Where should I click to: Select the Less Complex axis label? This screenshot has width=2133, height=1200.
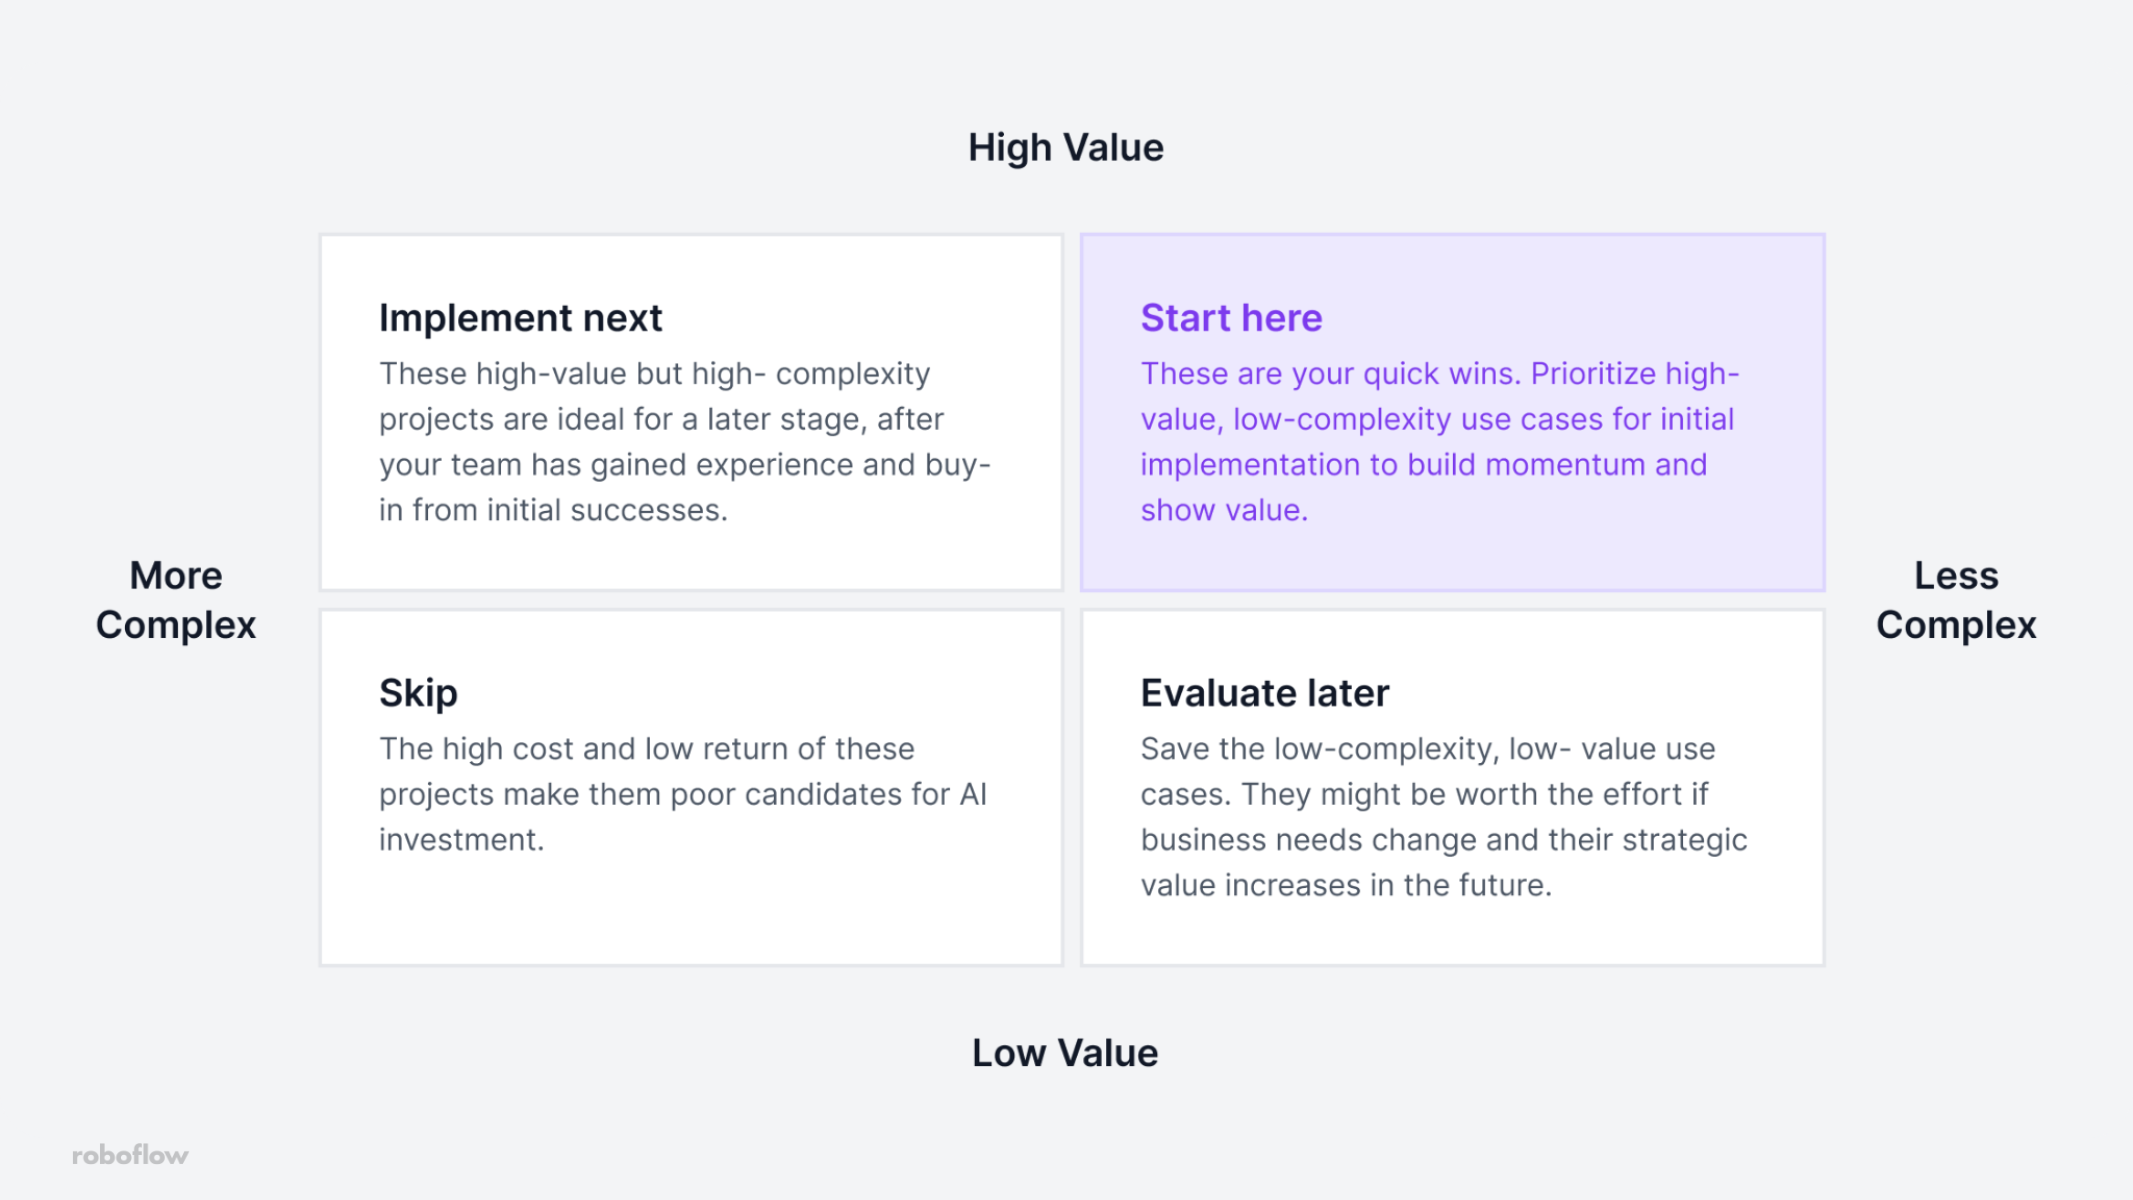(1956, 600)
